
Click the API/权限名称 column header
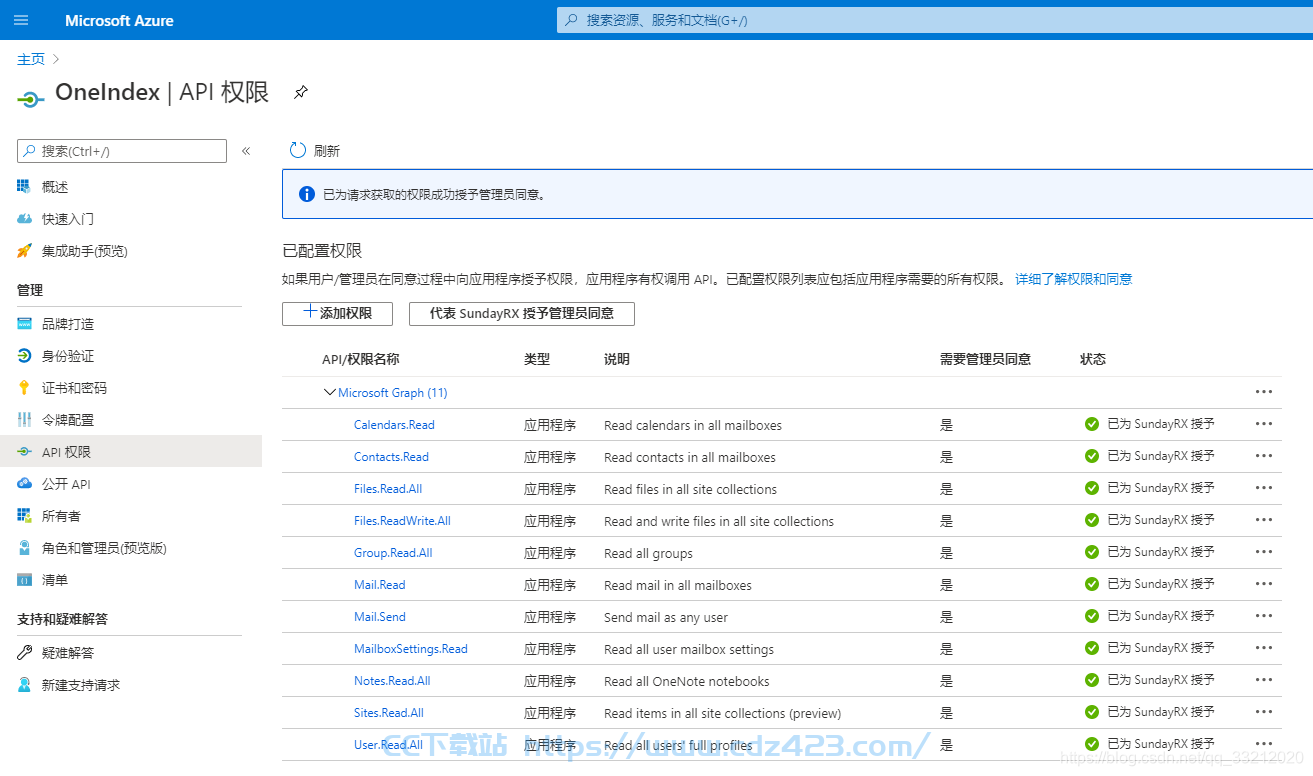click(x=360, y=359)
